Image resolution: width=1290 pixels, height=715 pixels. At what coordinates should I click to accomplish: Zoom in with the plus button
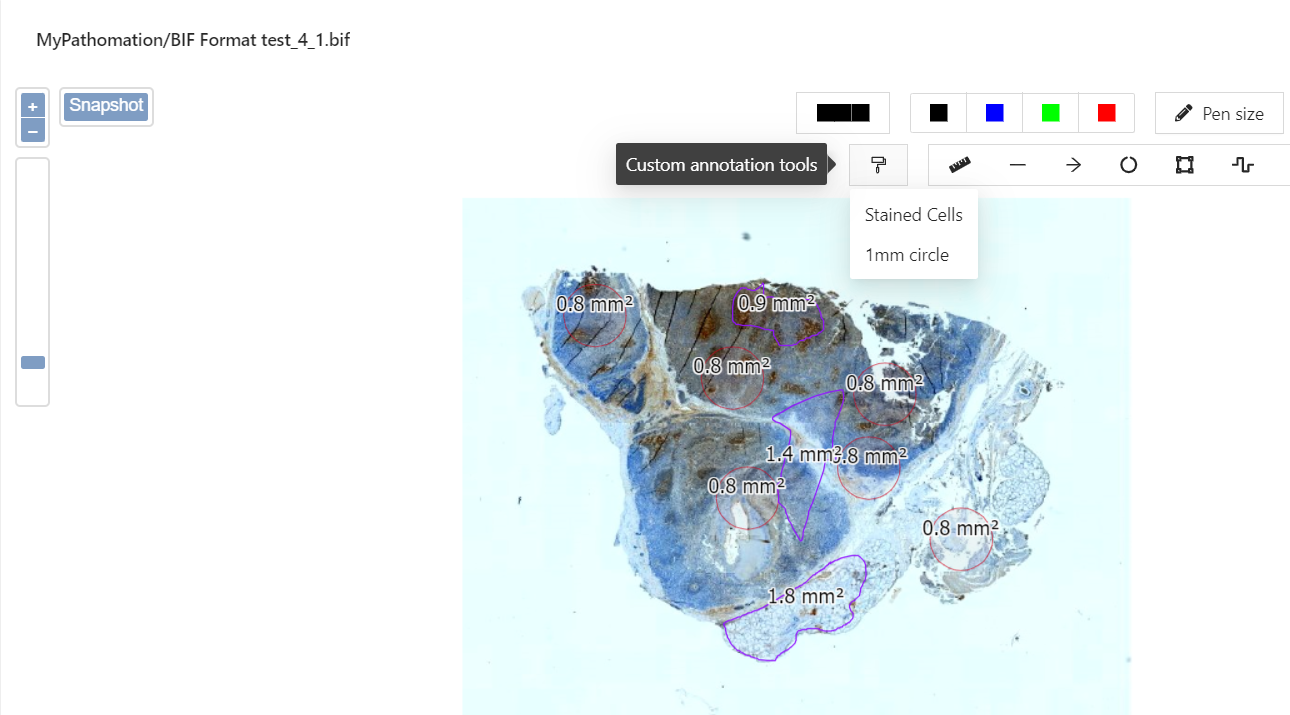pyautogui.click(x=33, y=106)
